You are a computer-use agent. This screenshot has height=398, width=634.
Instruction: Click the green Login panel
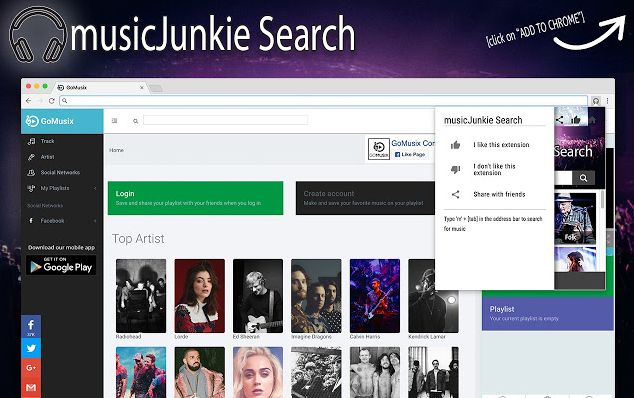[195, 198]
